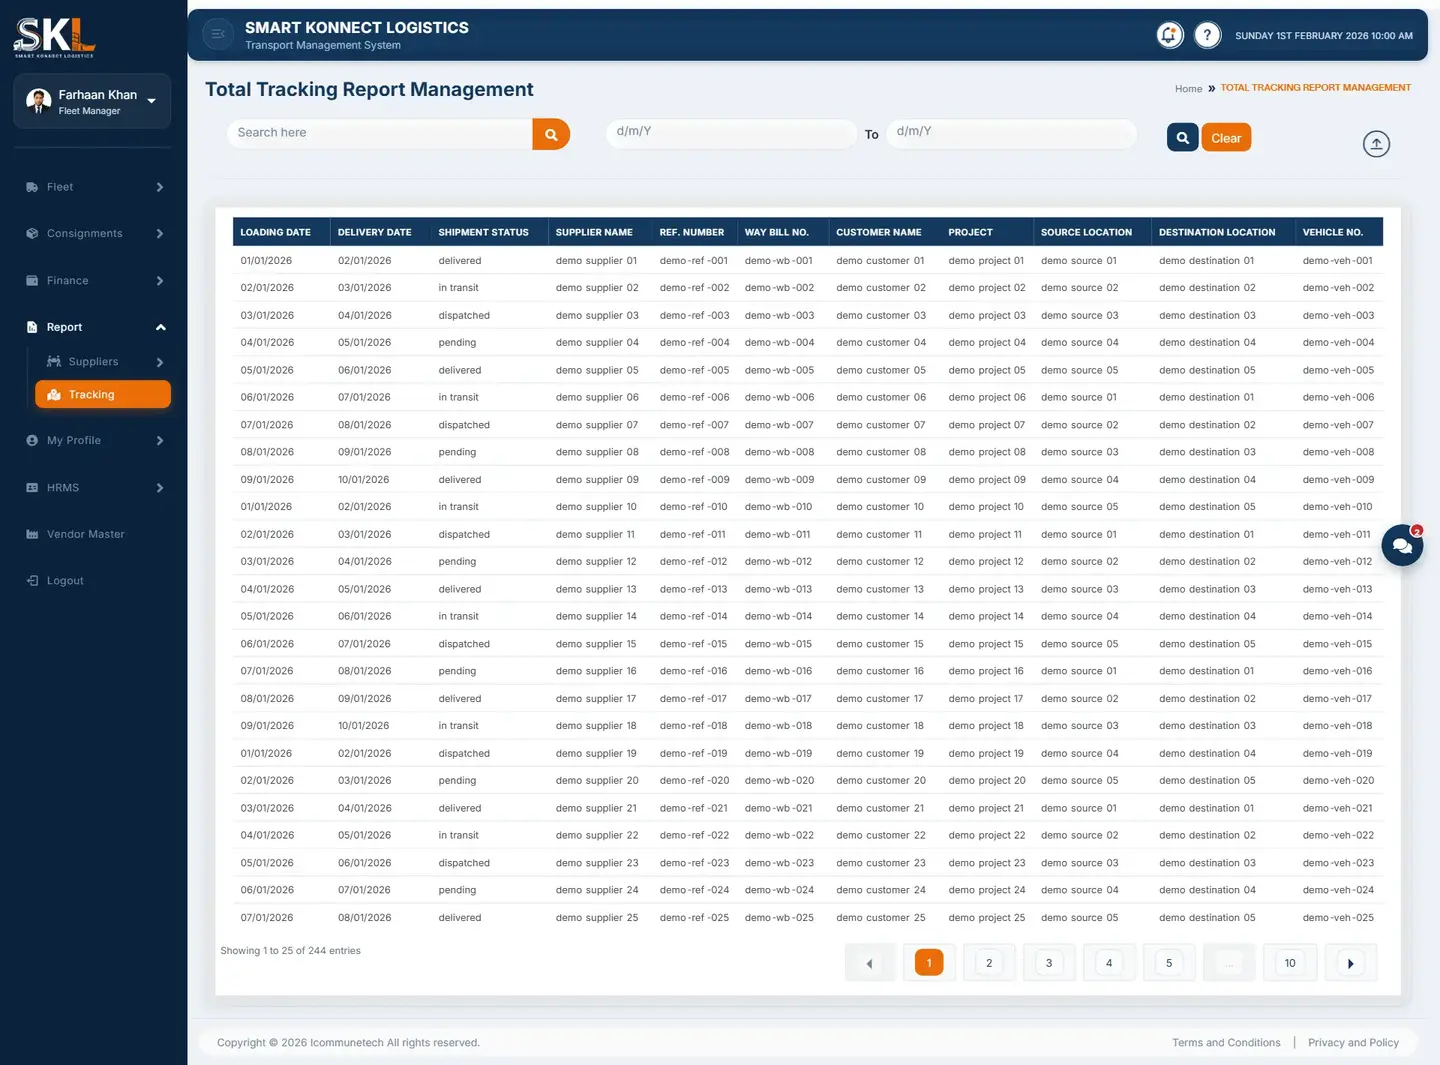Click the SKL logo in sidebar
Screen dimensions: 1440x1065
coord(54,37)
